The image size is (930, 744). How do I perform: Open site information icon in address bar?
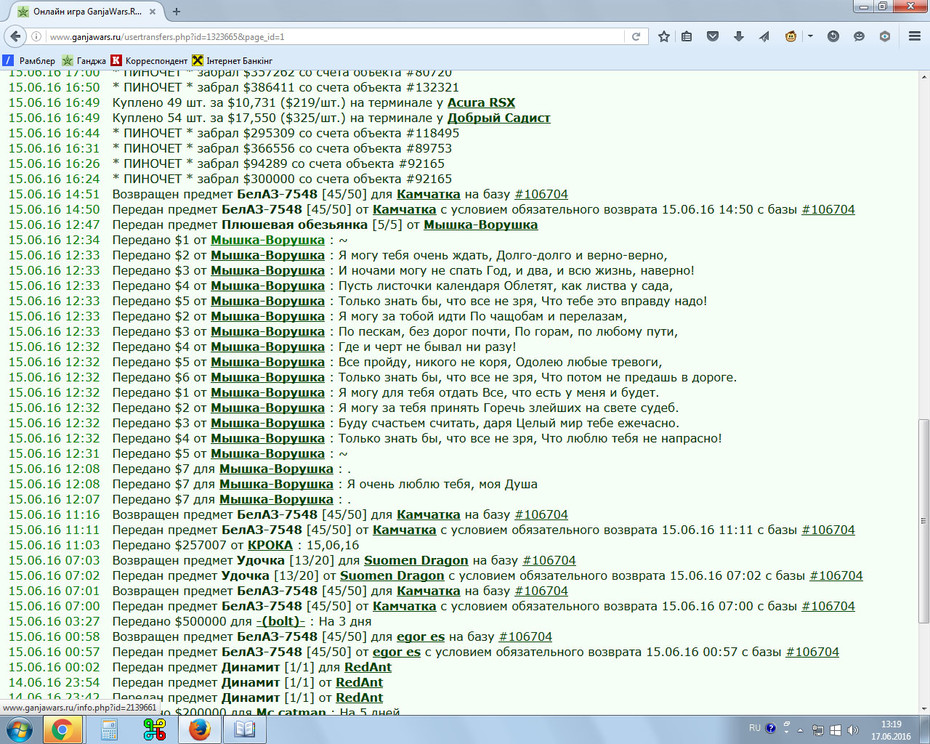tap(36, 37)
